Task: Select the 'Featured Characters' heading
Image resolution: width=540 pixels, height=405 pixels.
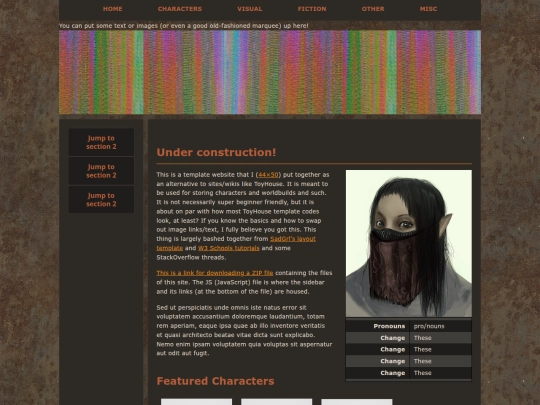Action: click(x=215, y=381)
